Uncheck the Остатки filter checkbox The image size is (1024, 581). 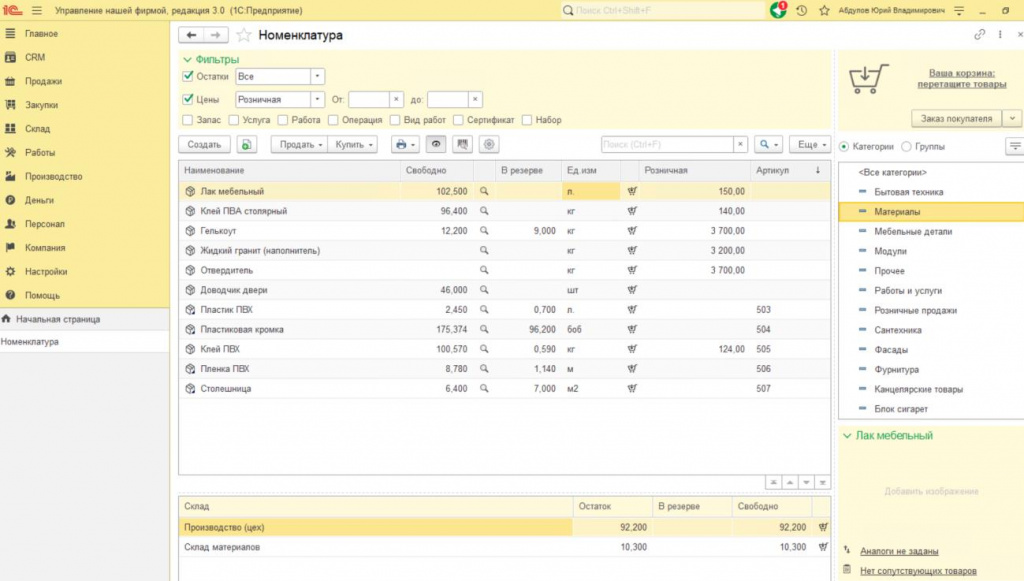188,76
